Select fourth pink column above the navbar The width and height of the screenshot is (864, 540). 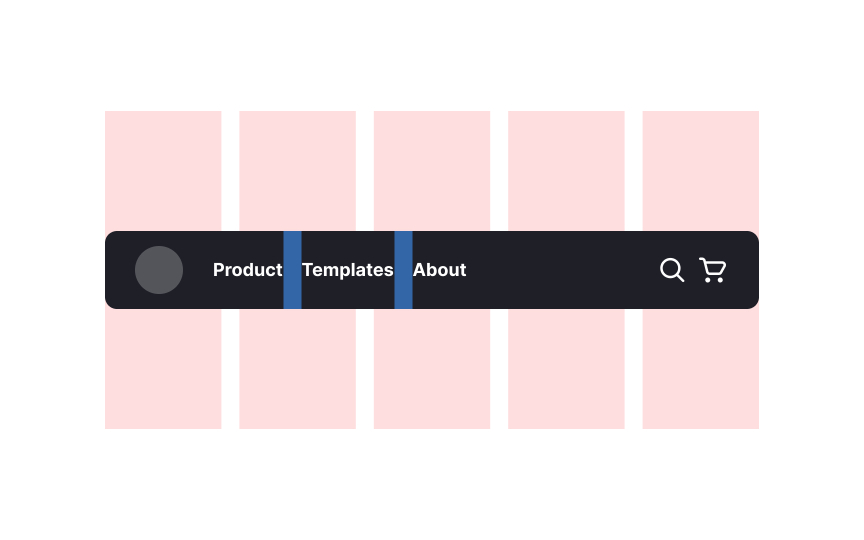566,171
